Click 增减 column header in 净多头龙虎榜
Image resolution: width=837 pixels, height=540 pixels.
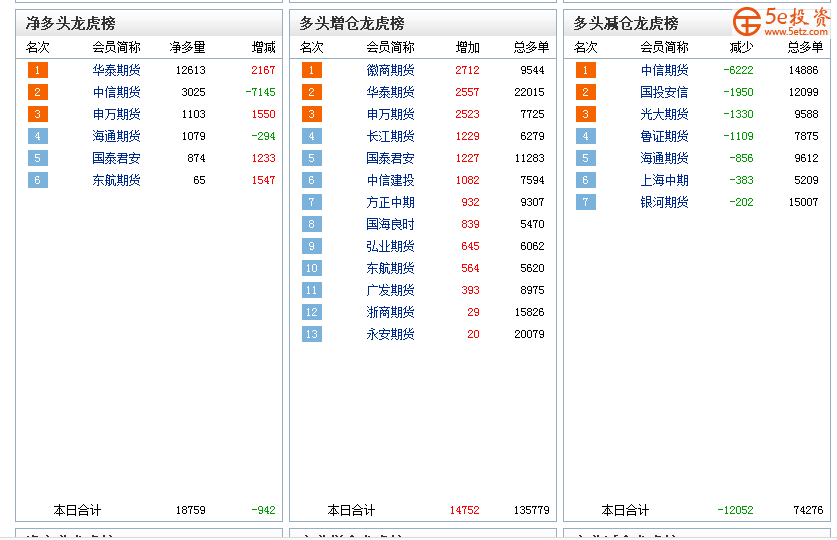tap(264, 47)
